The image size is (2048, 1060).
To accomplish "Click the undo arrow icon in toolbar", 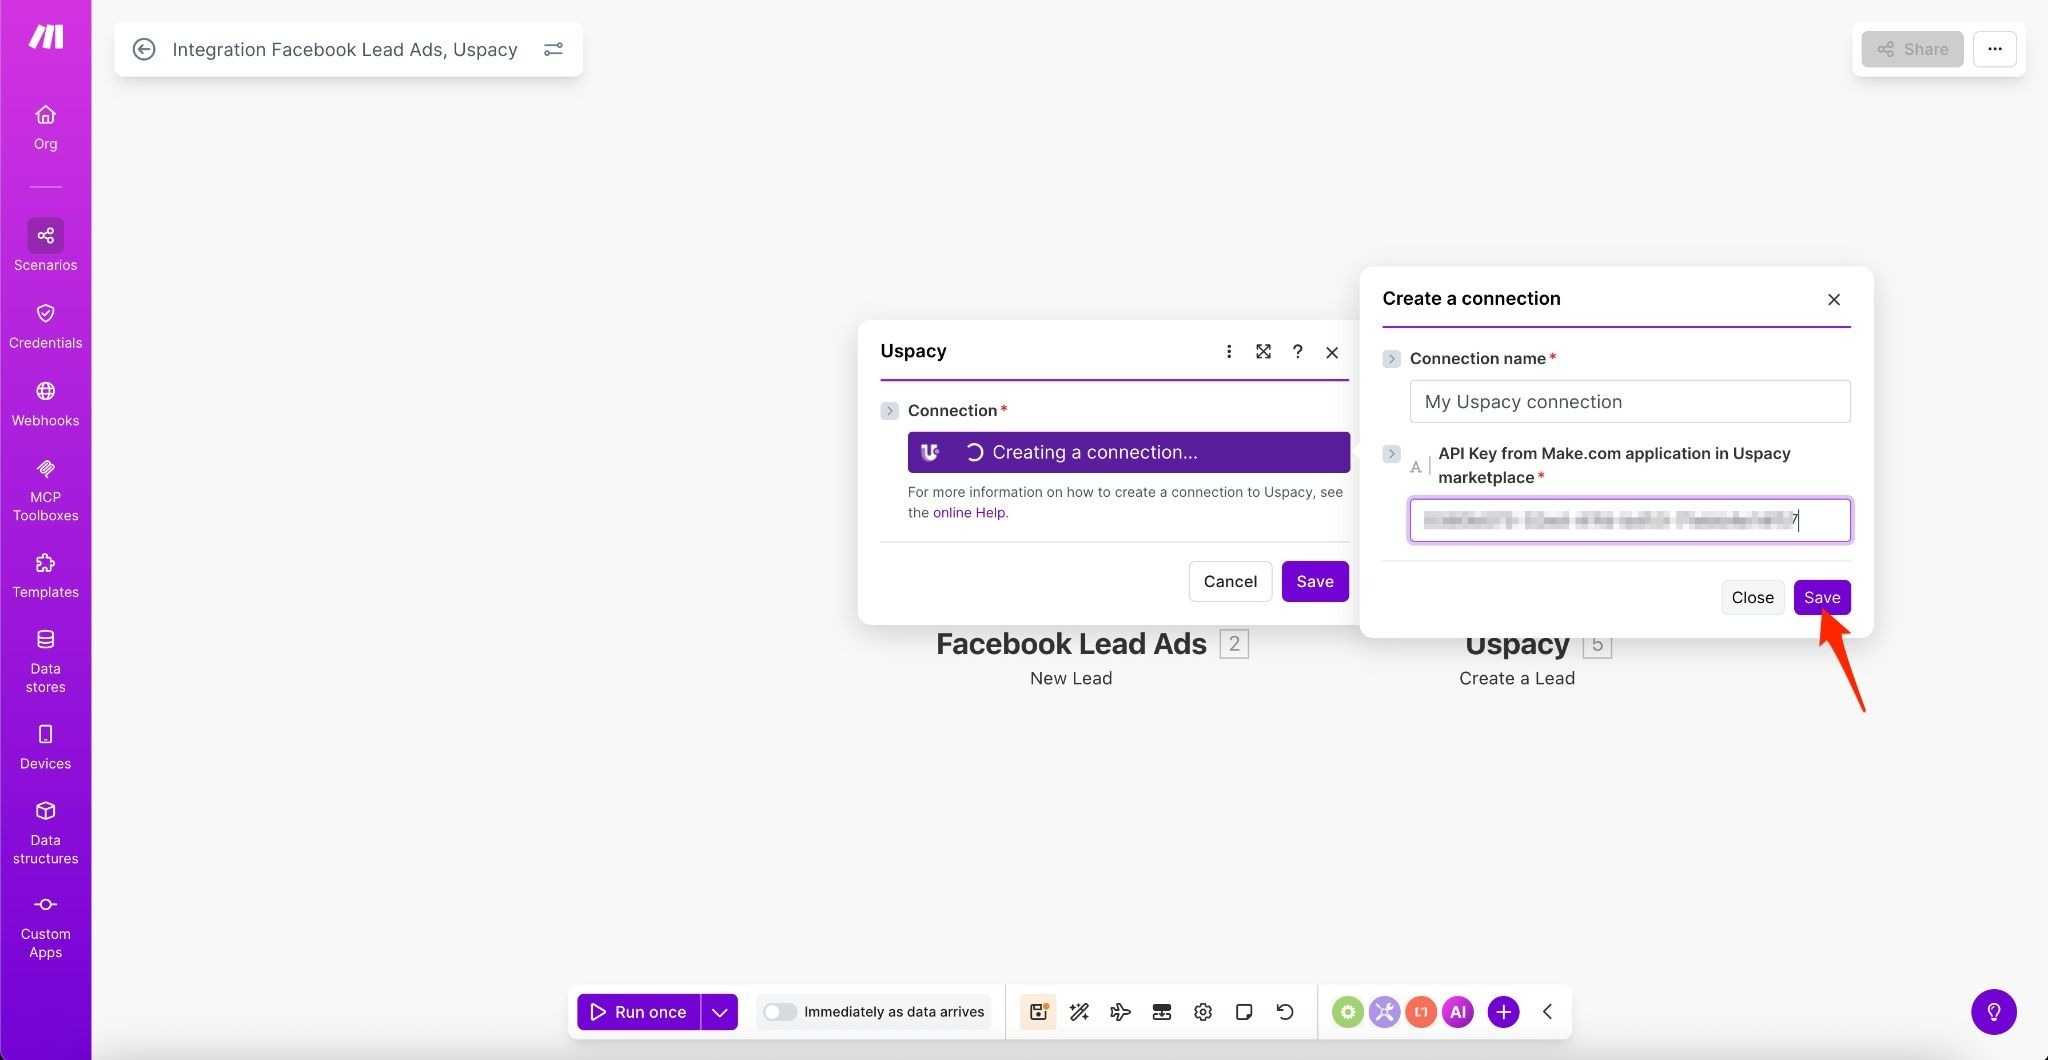I will (x=1285, y=1012).
